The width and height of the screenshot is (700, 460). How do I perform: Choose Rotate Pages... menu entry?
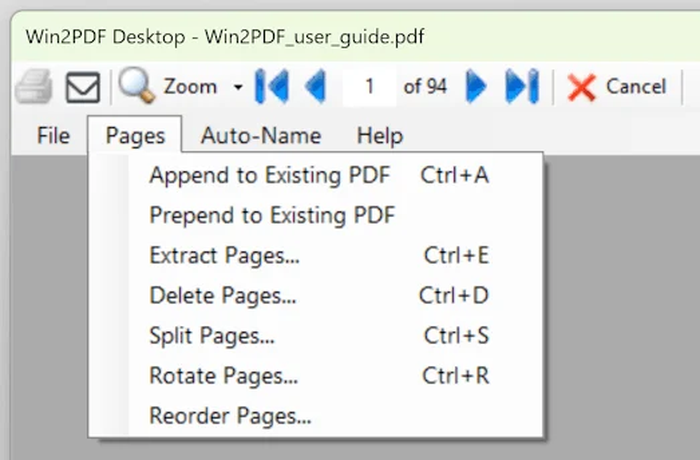(316, 376)
